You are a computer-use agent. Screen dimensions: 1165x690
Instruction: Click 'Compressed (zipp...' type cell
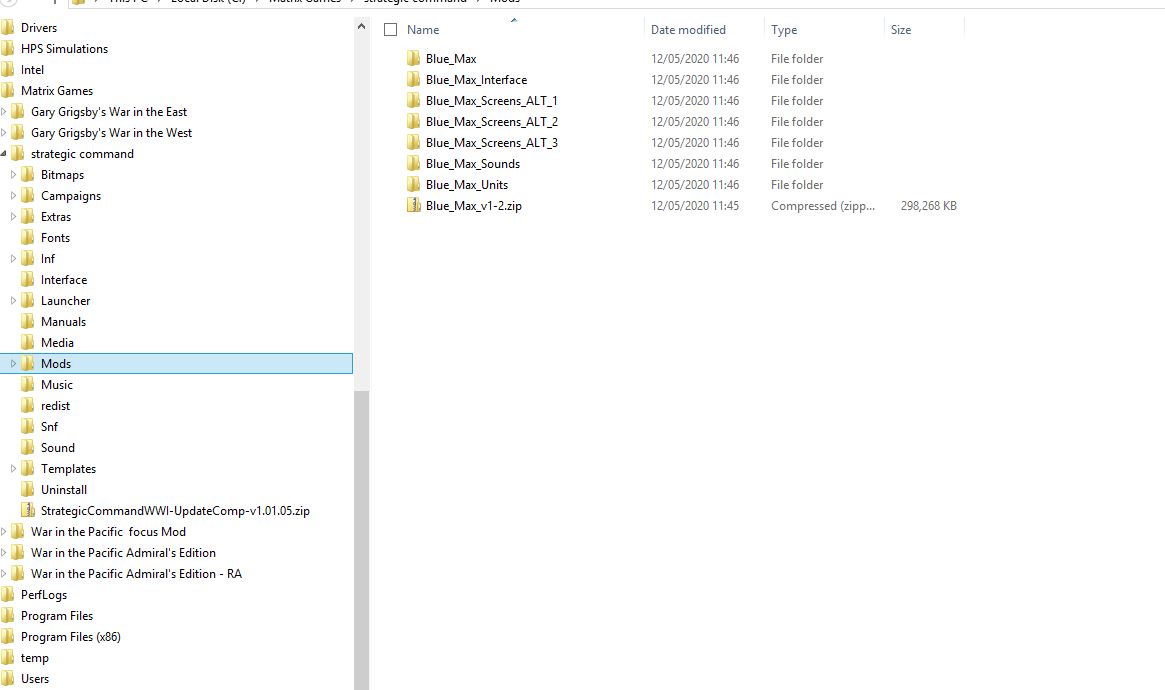pos(823,206)
